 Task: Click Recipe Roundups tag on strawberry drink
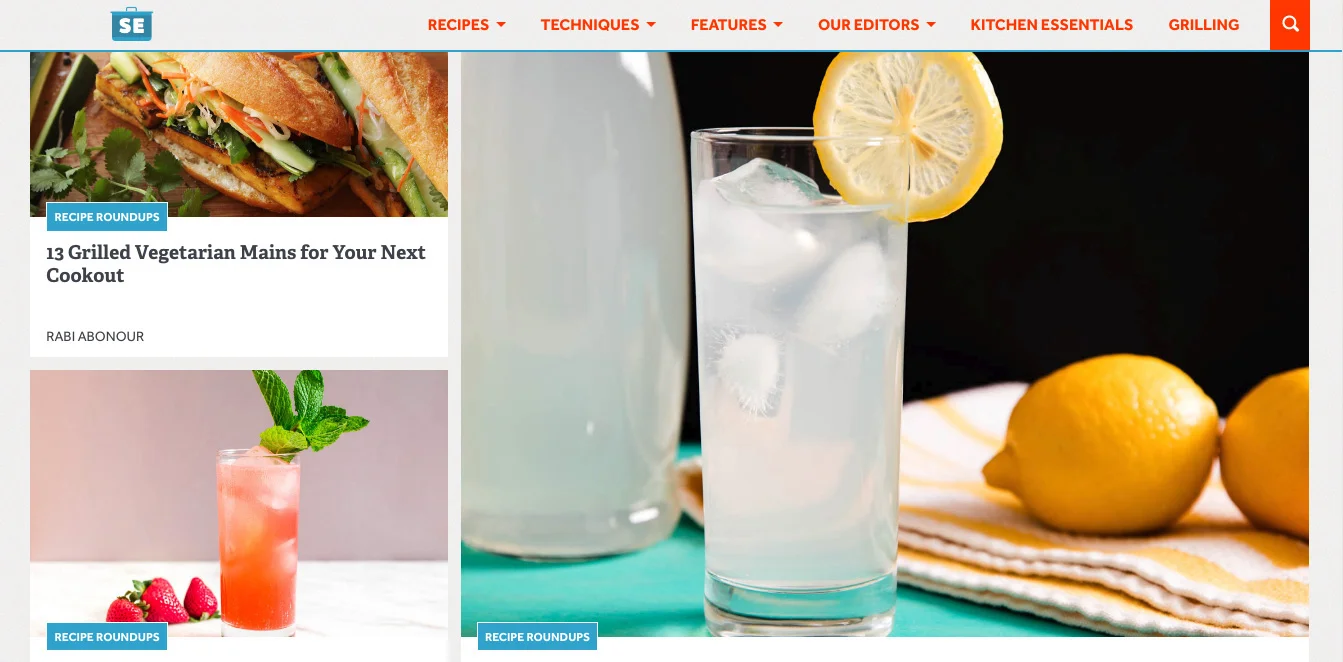[107, 637]
